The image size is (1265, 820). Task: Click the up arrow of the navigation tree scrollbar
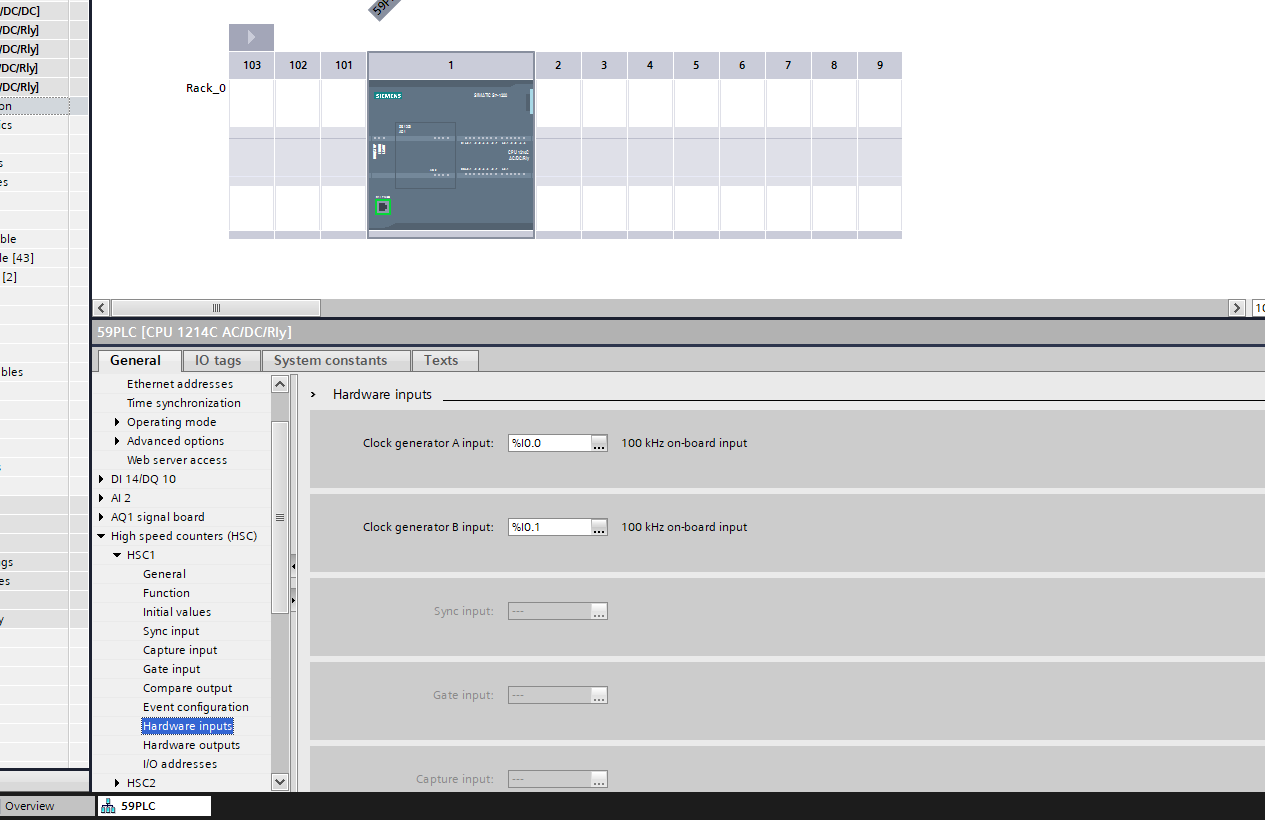[280, 384]
